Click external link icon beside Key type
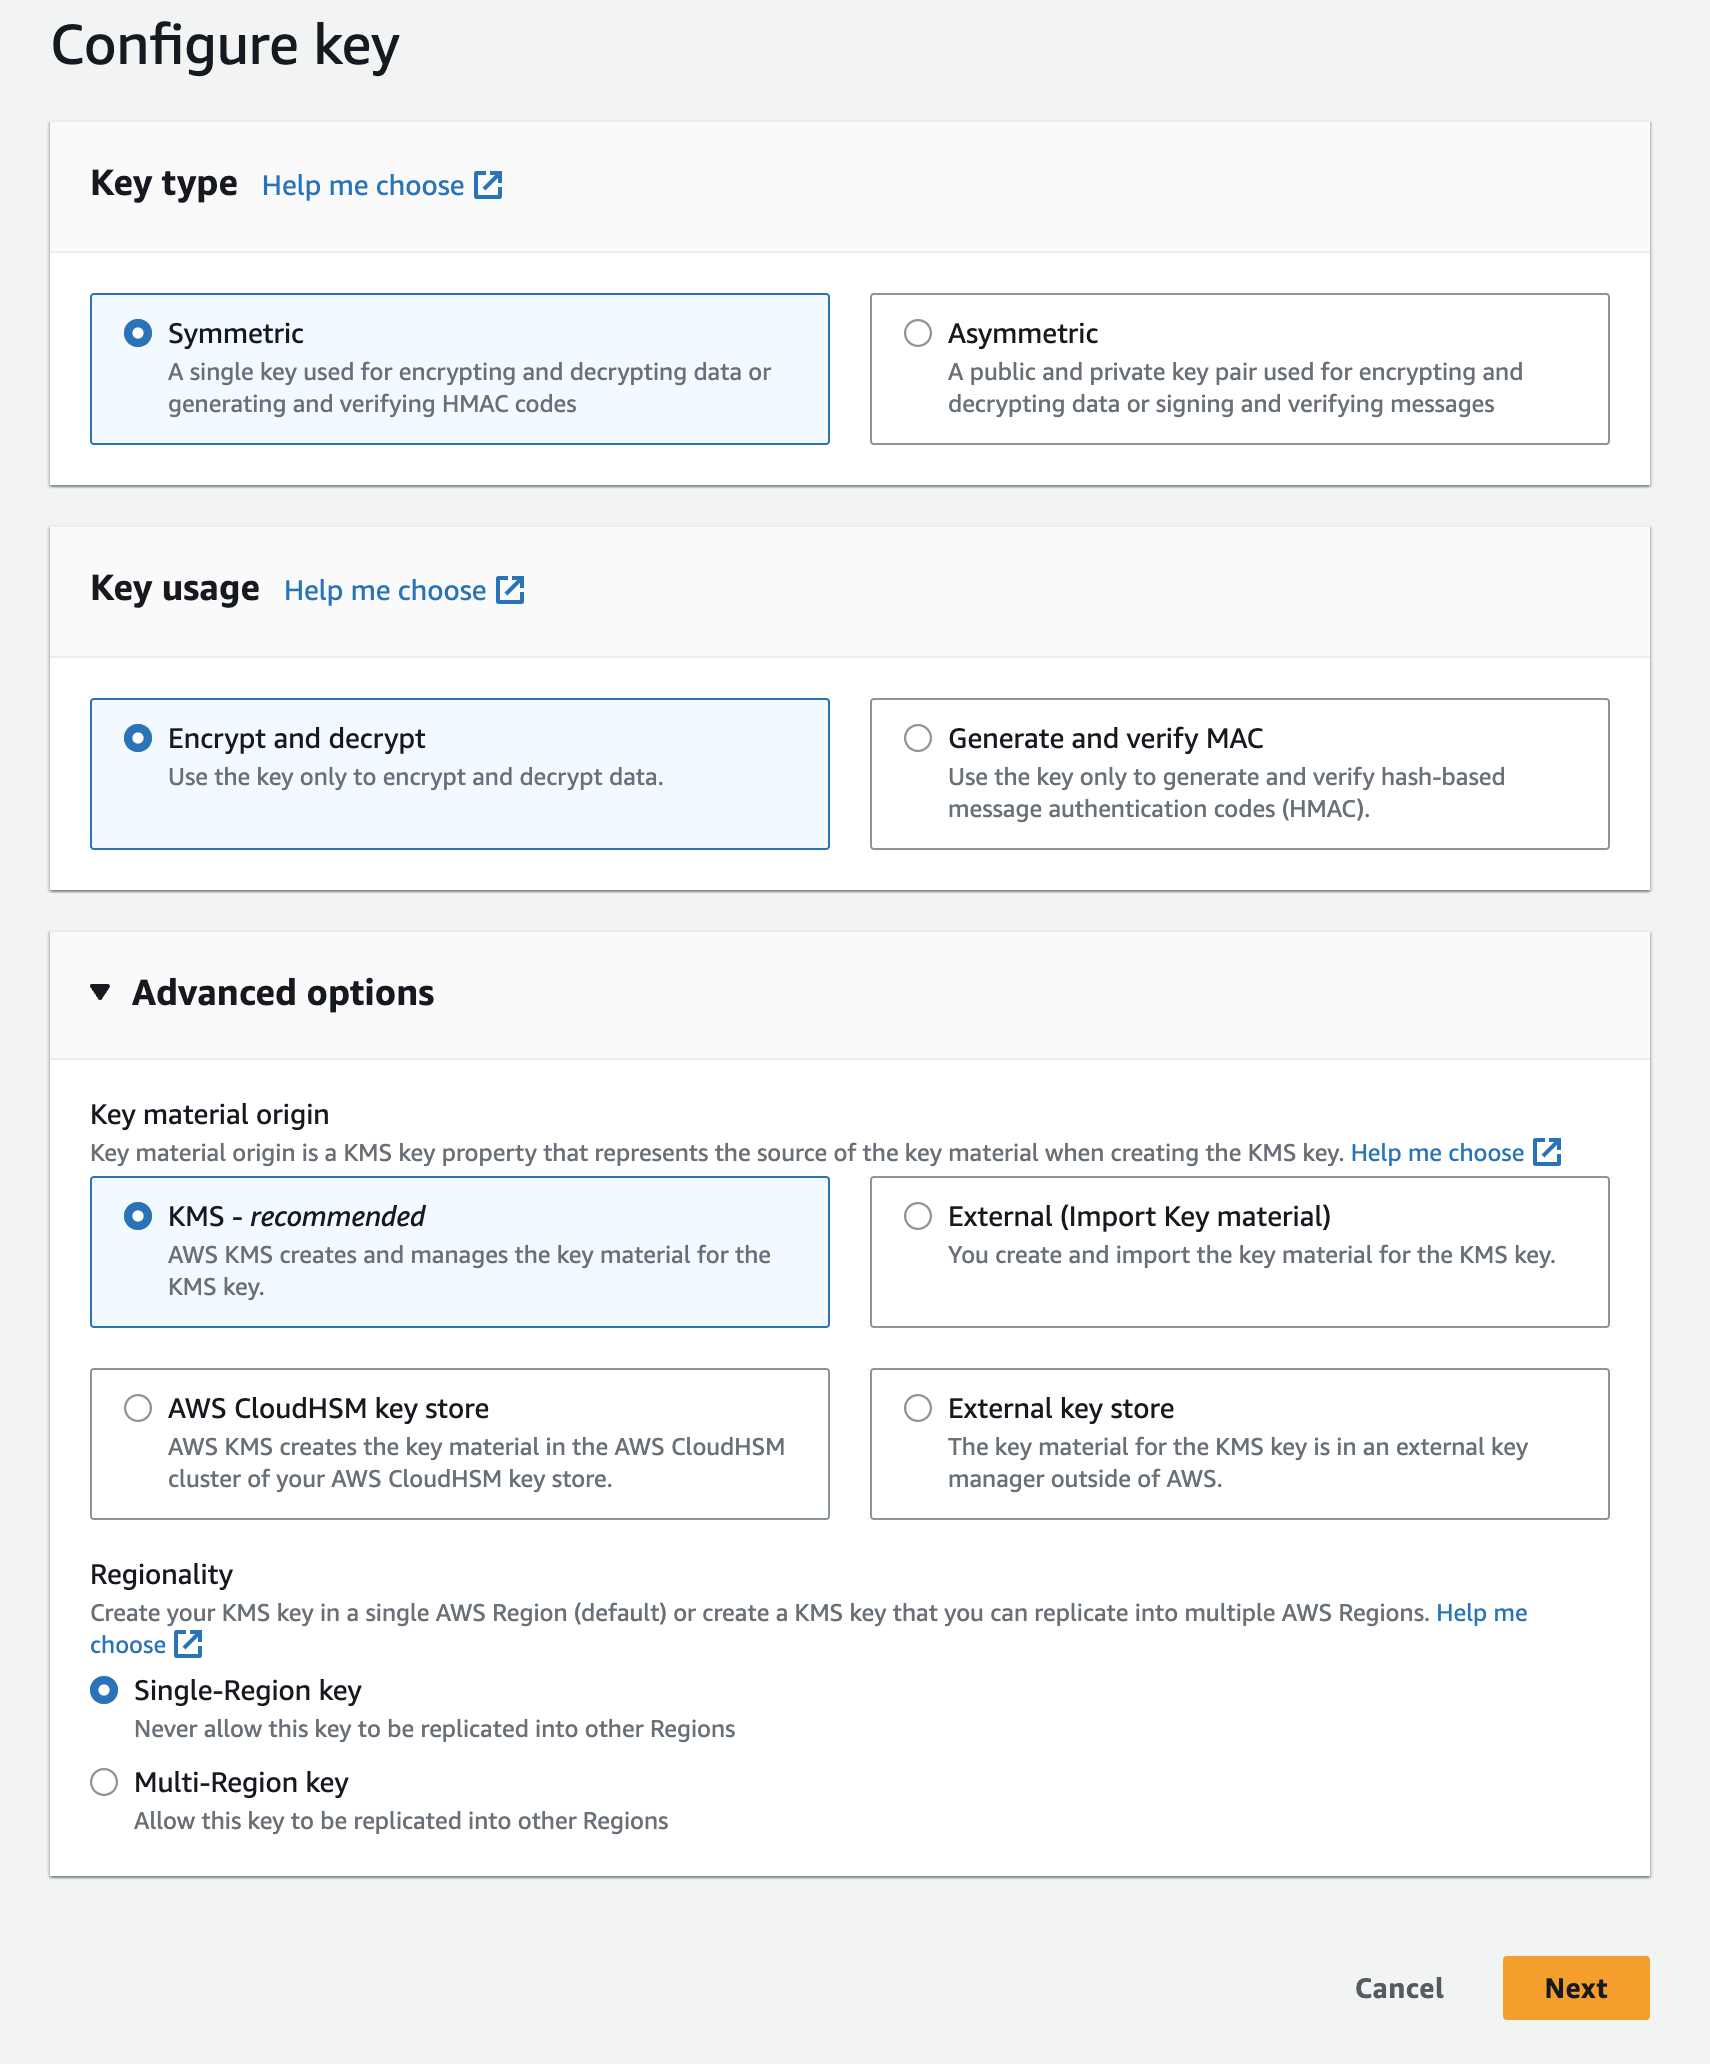The image size is (1710, 2064). click(488, 185)
